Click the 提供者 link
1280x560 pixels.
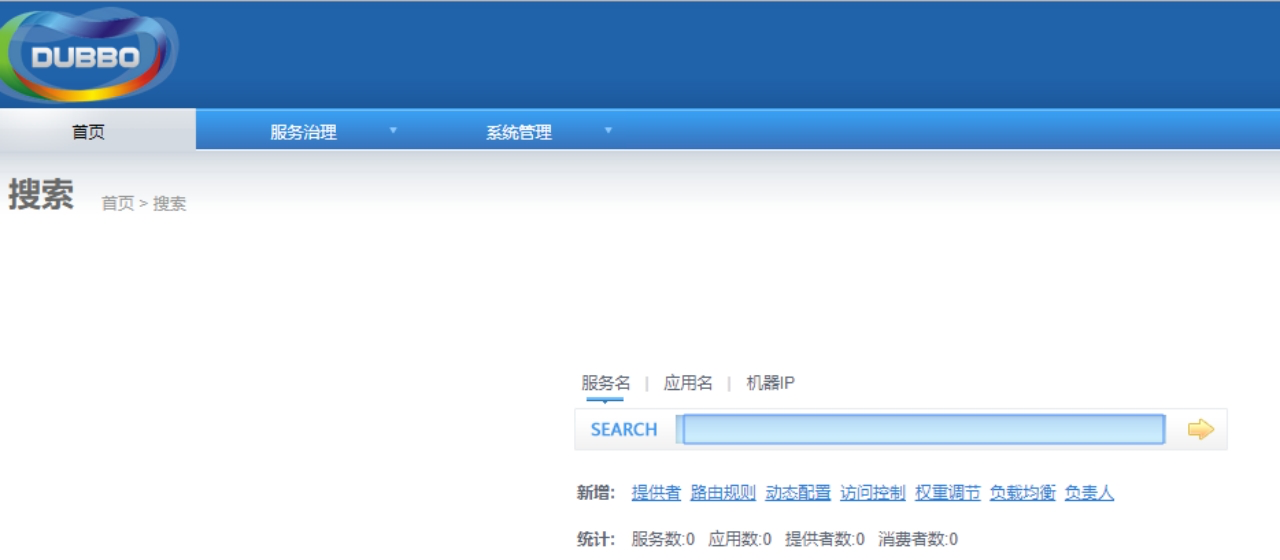click(x=656, y=492)
